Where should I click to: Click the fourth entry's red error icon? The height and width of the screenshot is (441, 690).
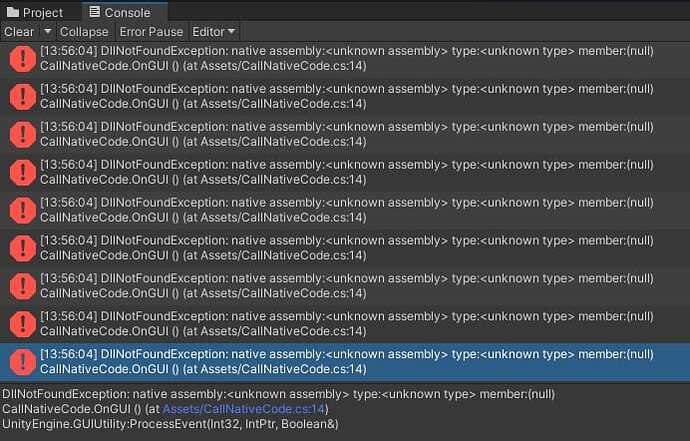pyautogui.click(x=22, y=172)
